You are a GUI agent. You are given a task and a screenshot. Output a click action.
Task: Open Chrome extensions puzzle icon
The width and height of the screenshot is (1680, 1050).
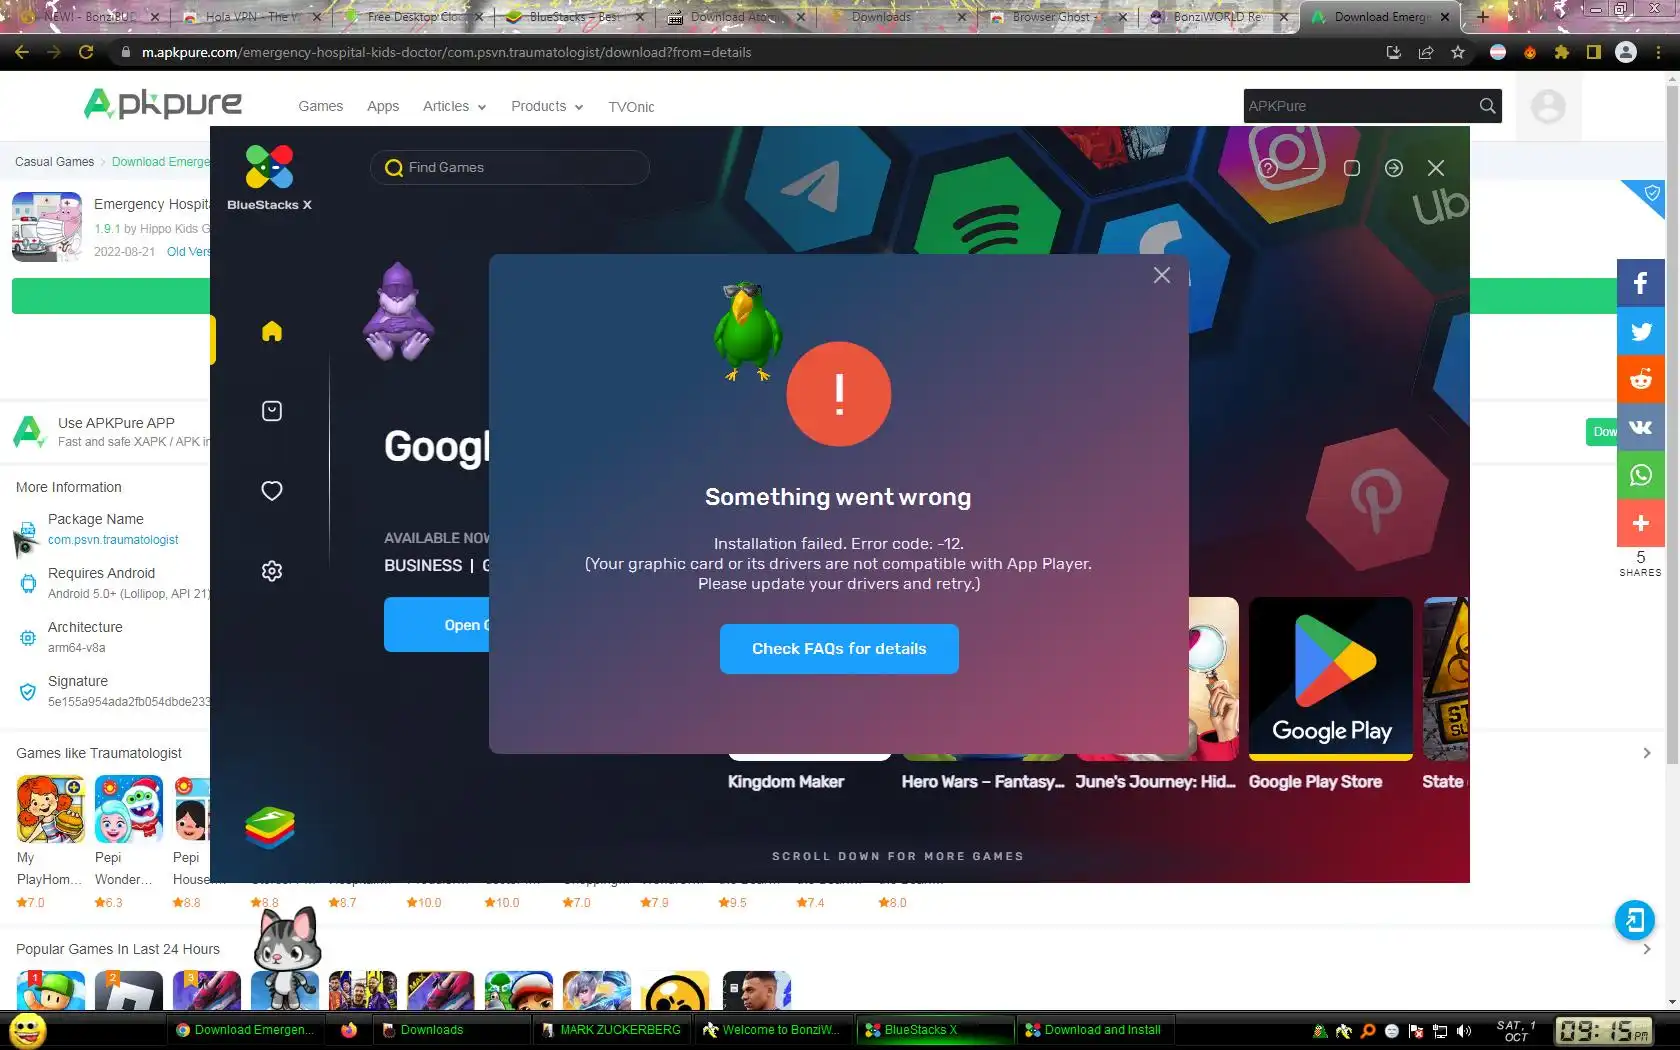click(x=1562, y=52)
